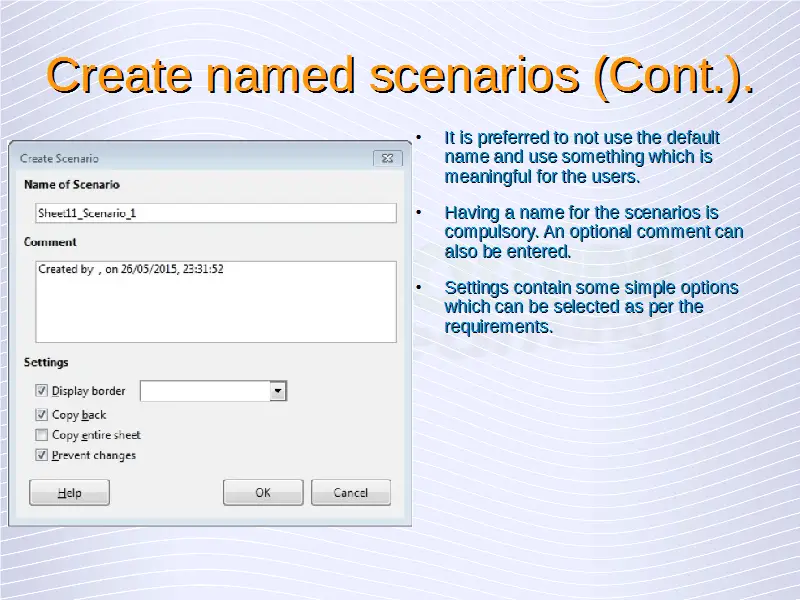Click the Create Scenario title bar
Viewport: 800px width, 600px height.
click(190, 158)
